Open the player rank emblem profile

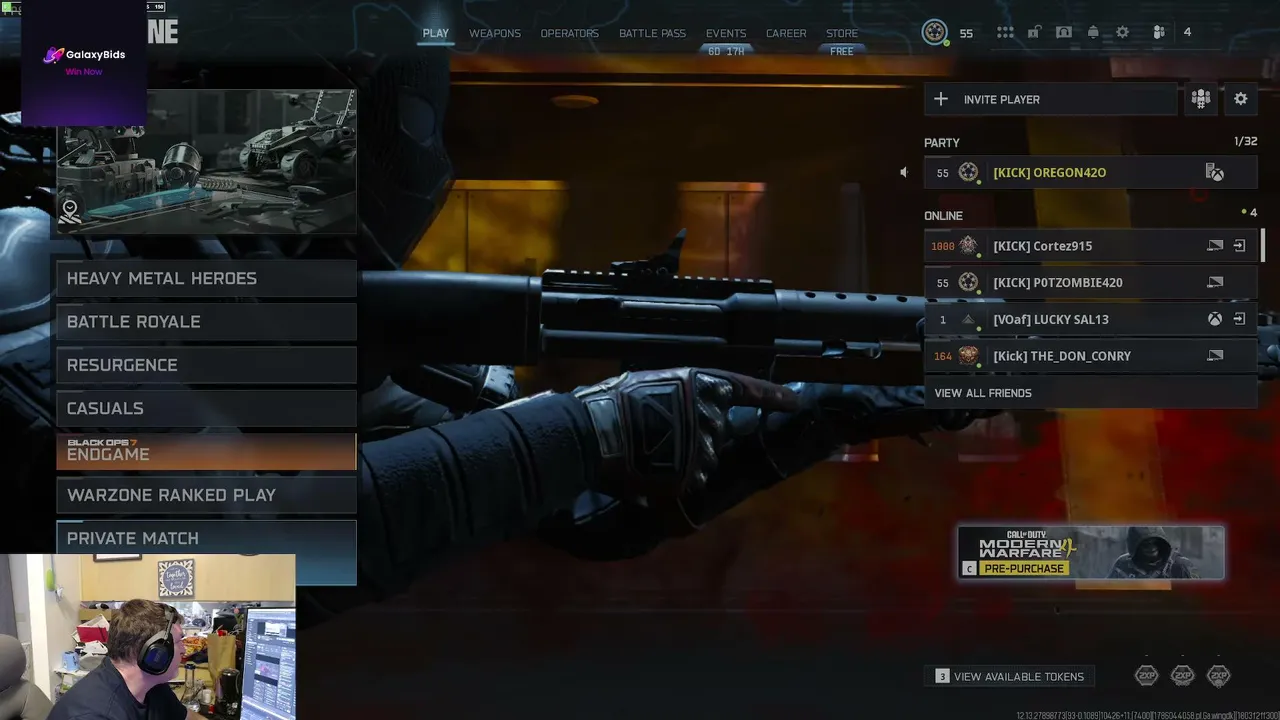click(x=935, y=32)
